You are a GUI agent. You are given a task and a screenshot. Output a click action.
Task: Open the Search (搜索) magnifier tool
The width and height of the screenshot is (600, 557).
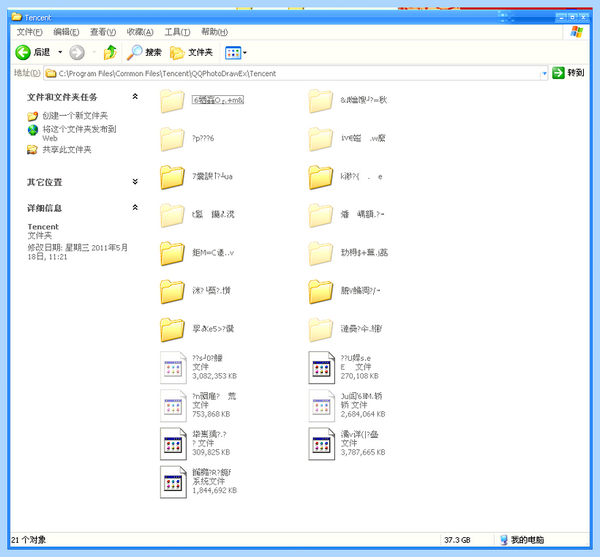[144, 52]
